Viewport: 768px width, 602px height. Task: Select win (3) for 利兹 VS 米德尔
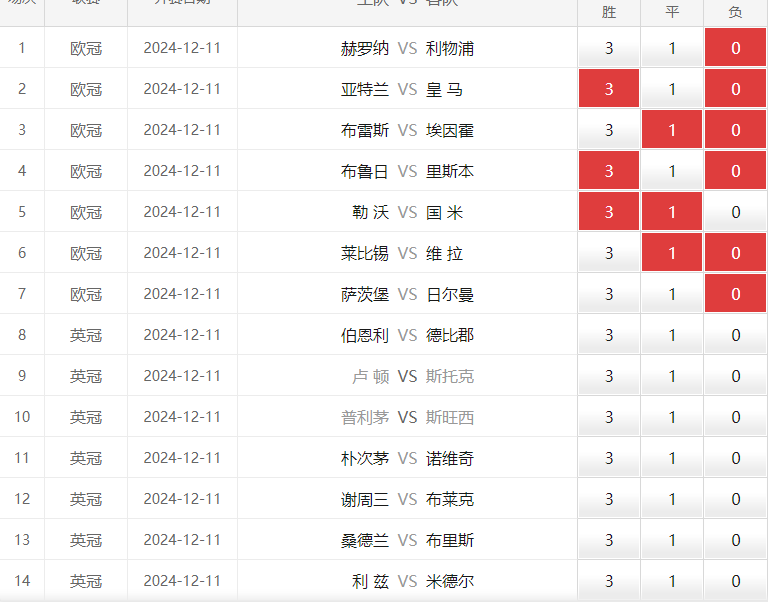pyautogui.click(x=609, y=580)
